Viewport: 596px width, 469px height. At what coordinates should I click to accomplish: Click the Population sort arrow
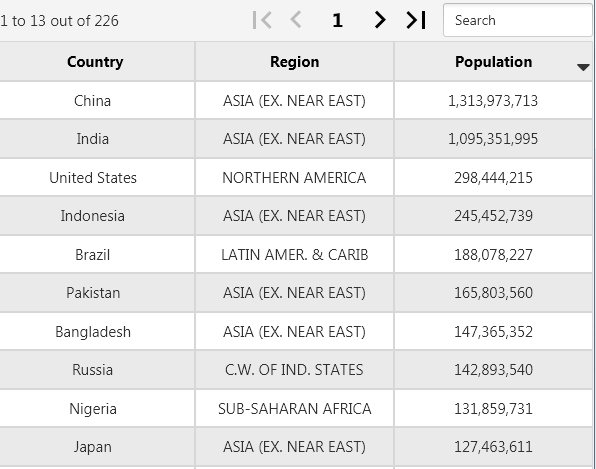tap(583, 67)
